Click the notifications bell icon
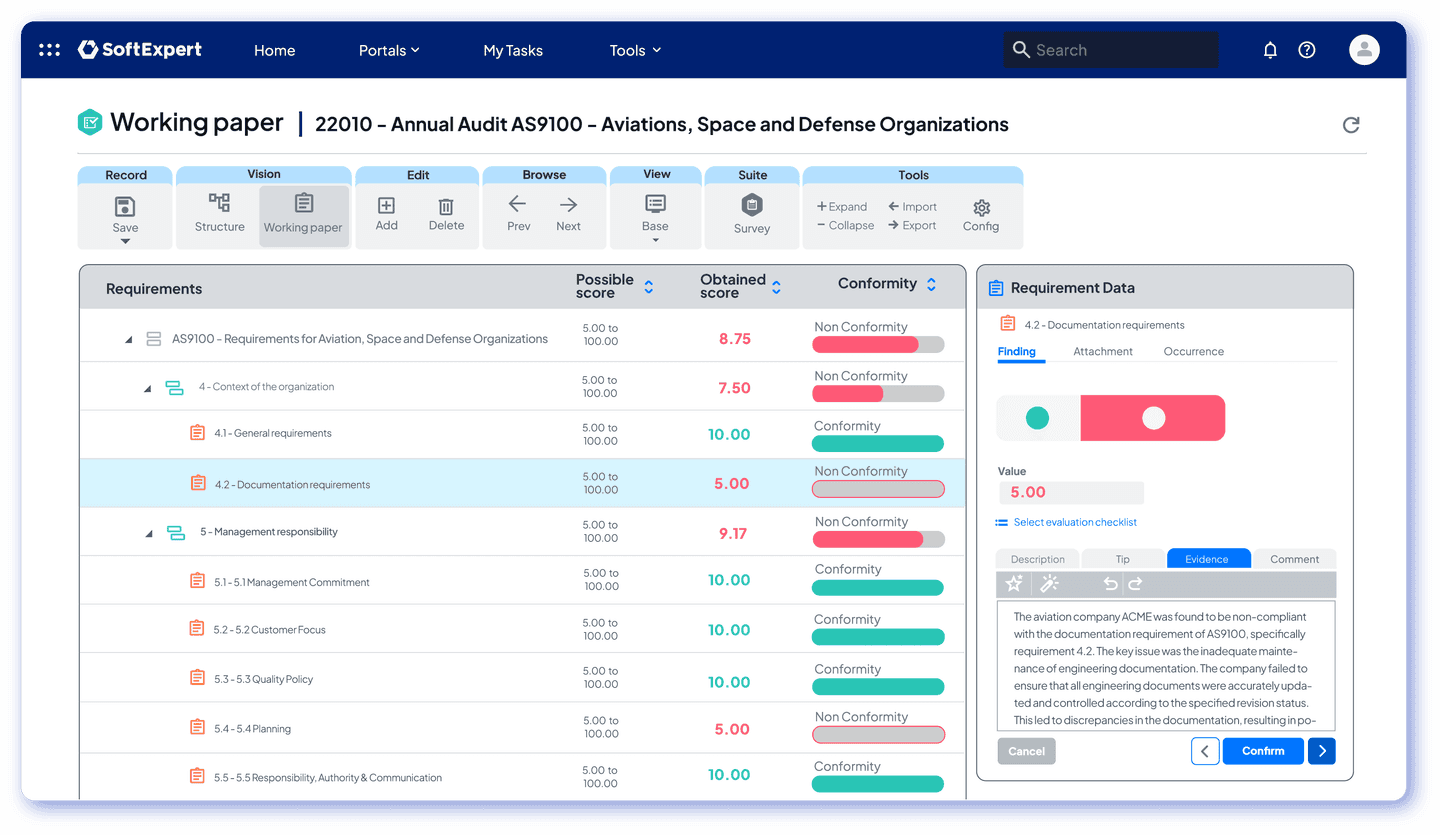Viewport: 1440px width, 835px height. coord(1270,50)
